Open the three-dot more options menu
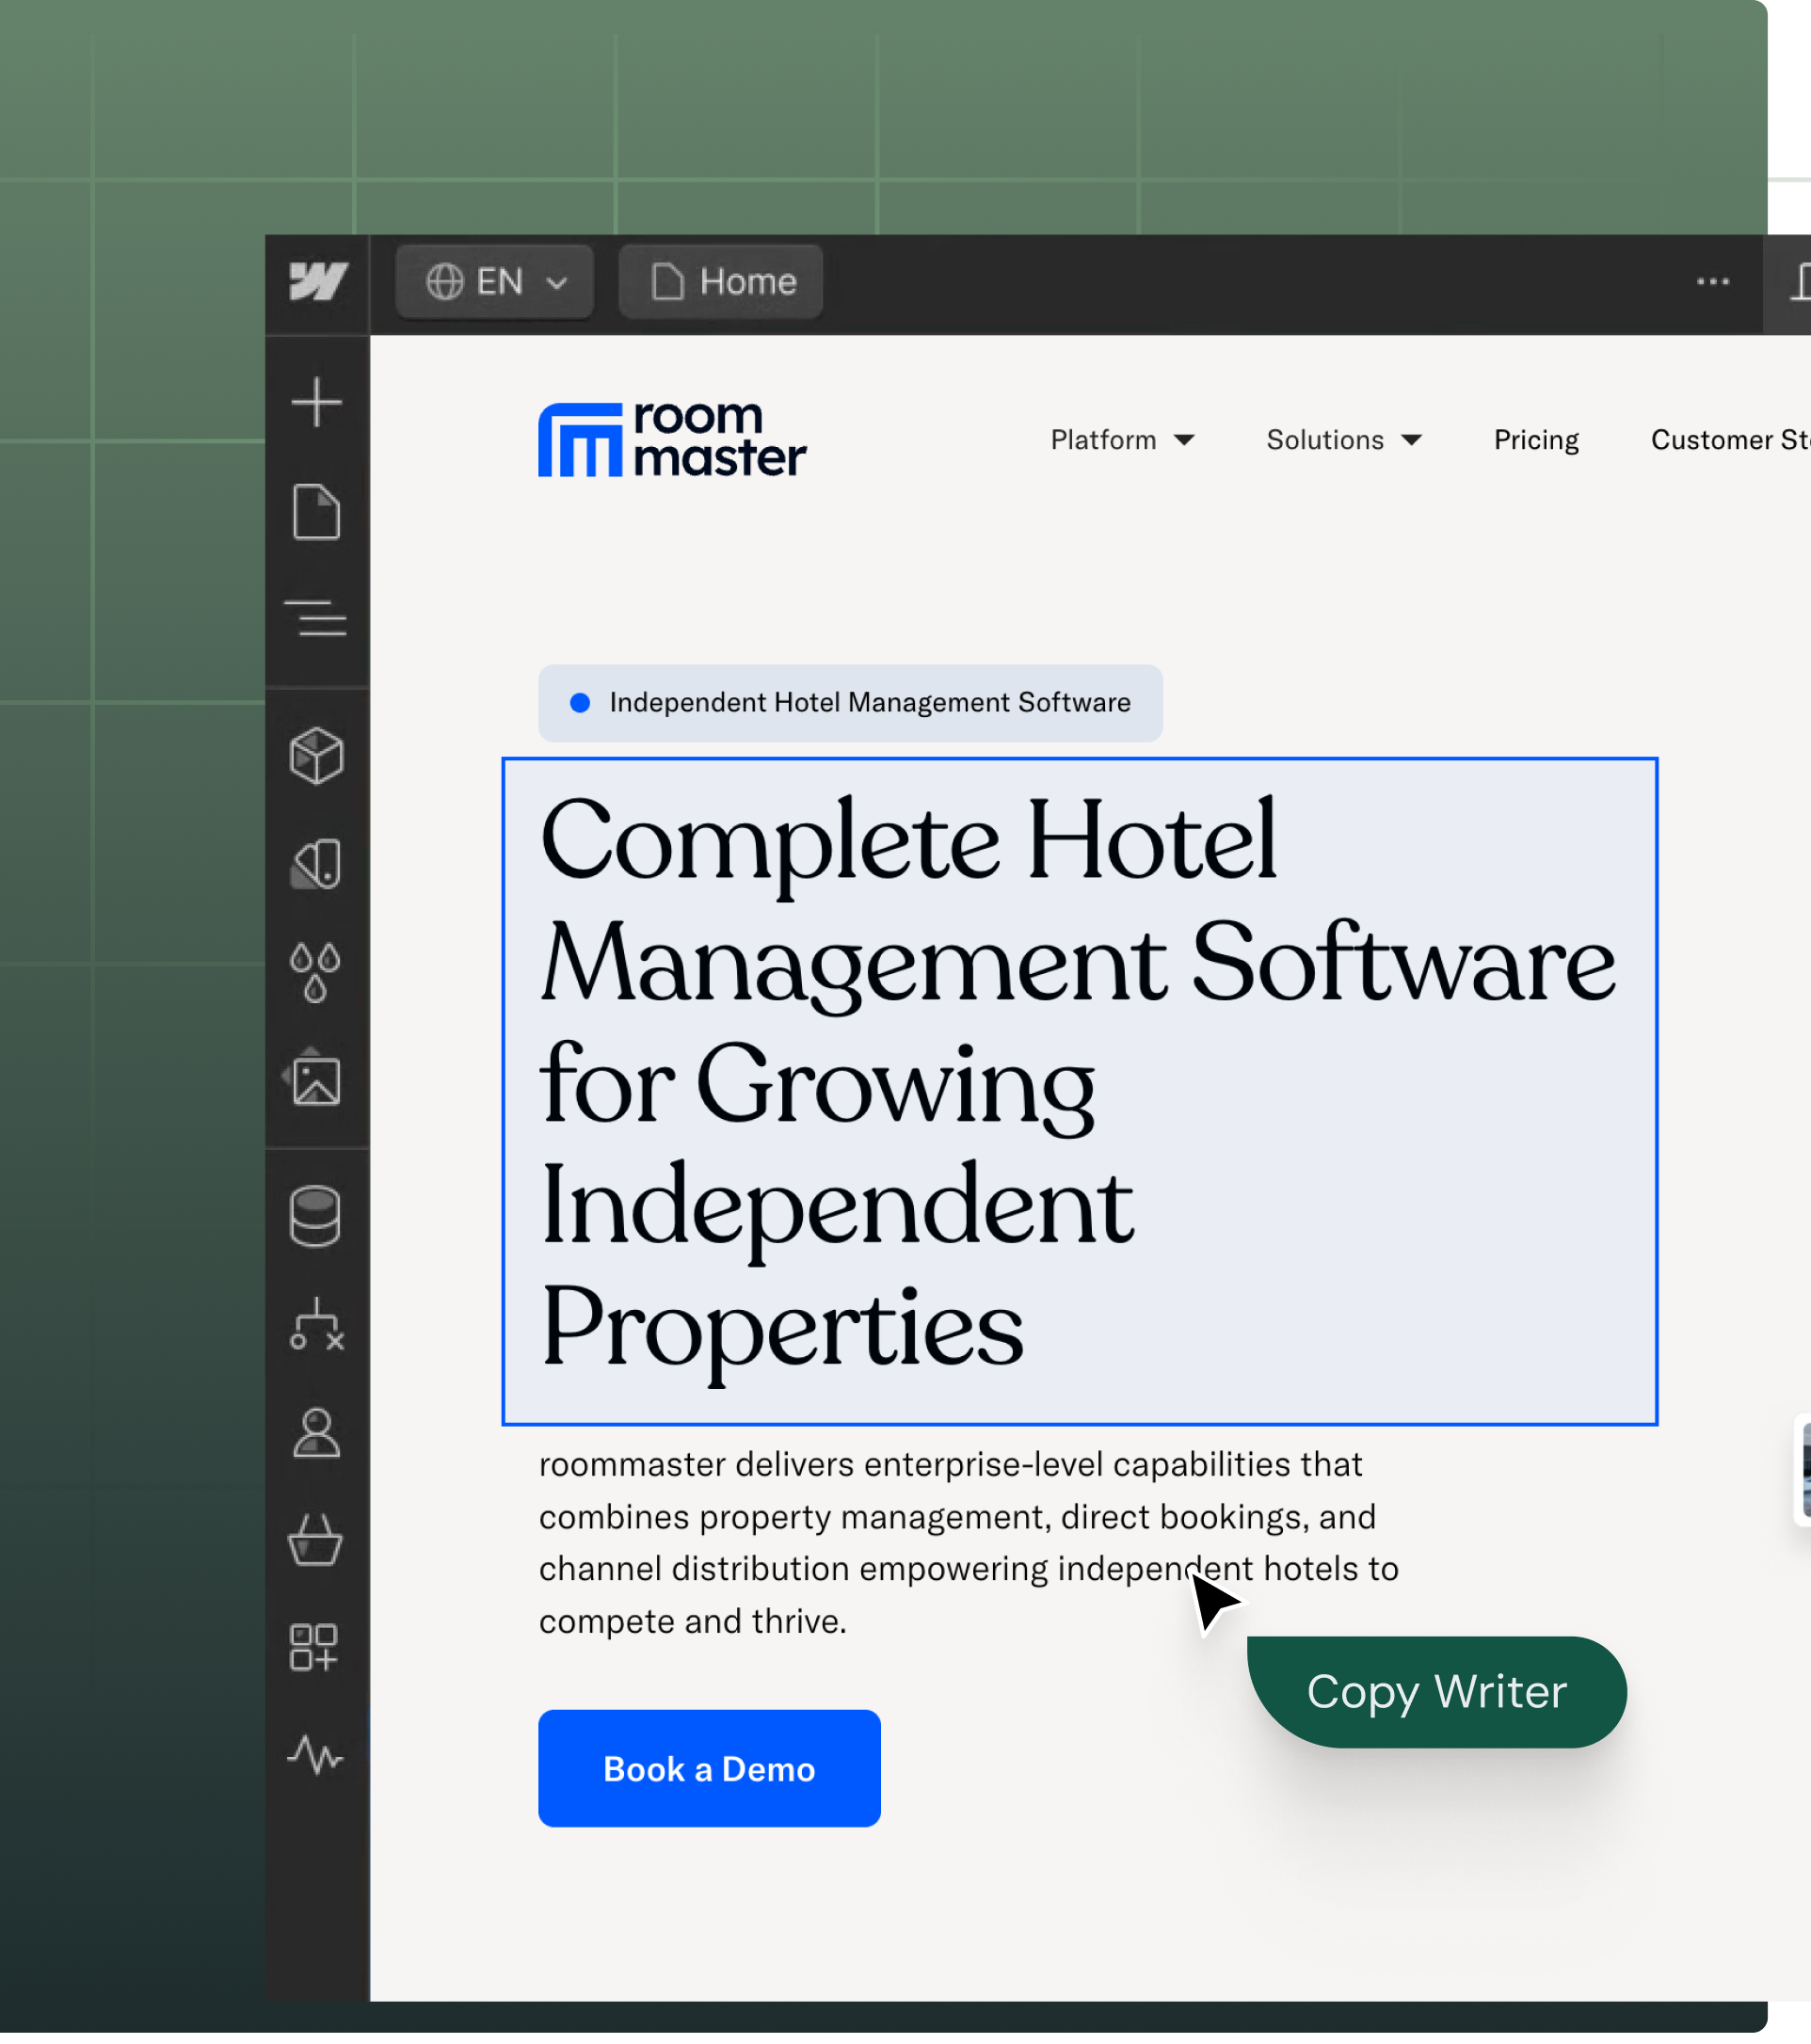 (x=1713, y=282)
